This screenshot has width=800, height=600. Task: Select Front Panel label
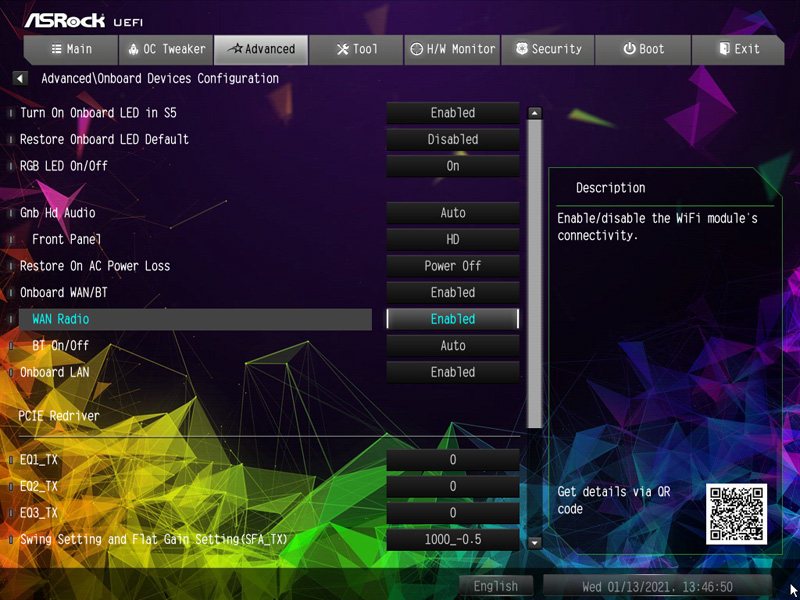(x=67, y=239)
